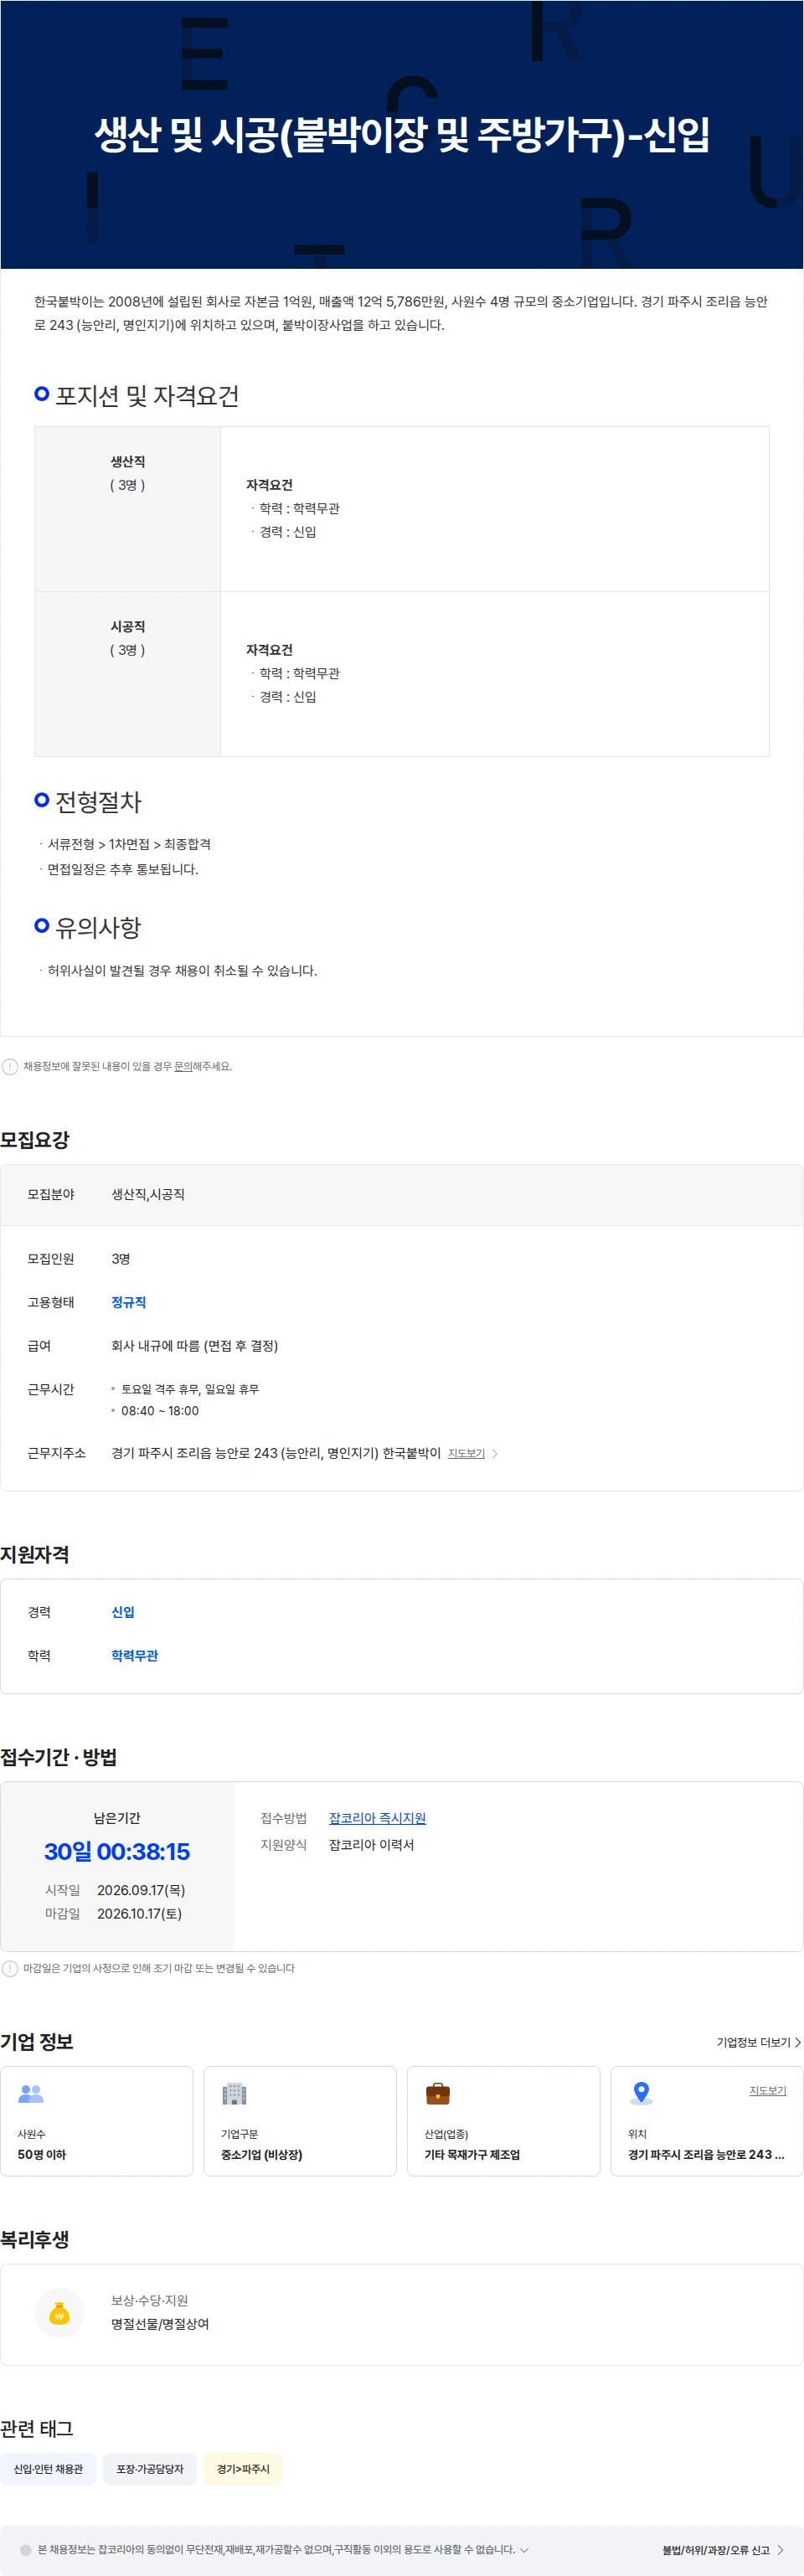Click the location map pin icon

tap(641, 2093)
